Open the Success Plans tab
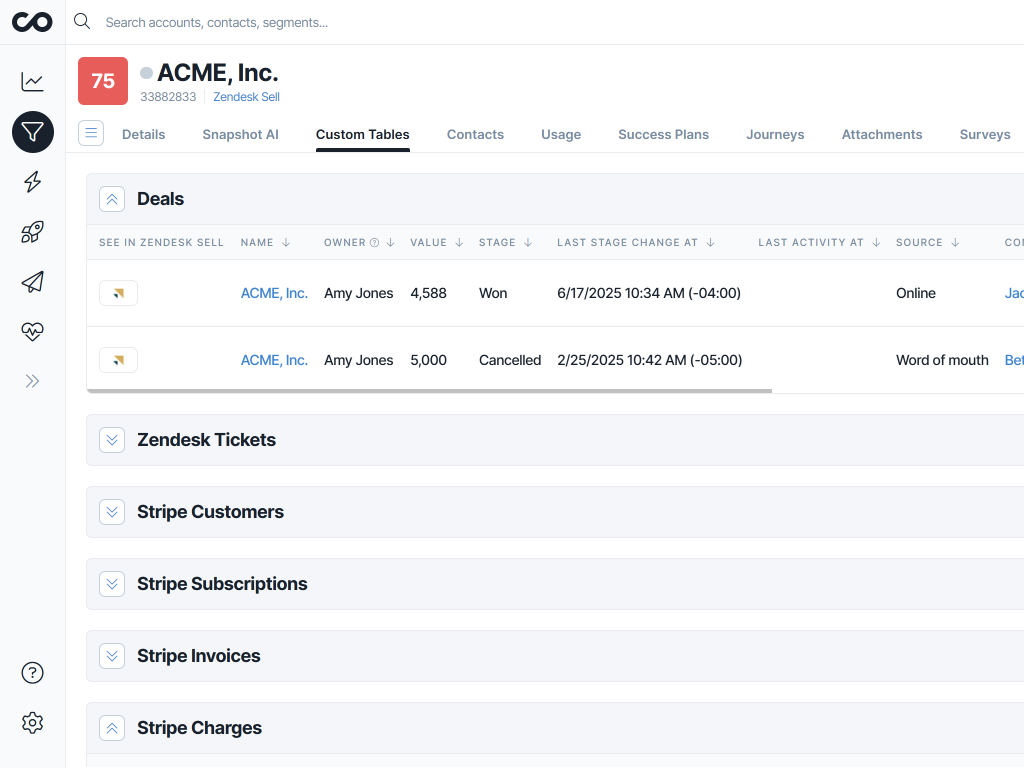Viewport: 1024px width, 768px height. 663,134
